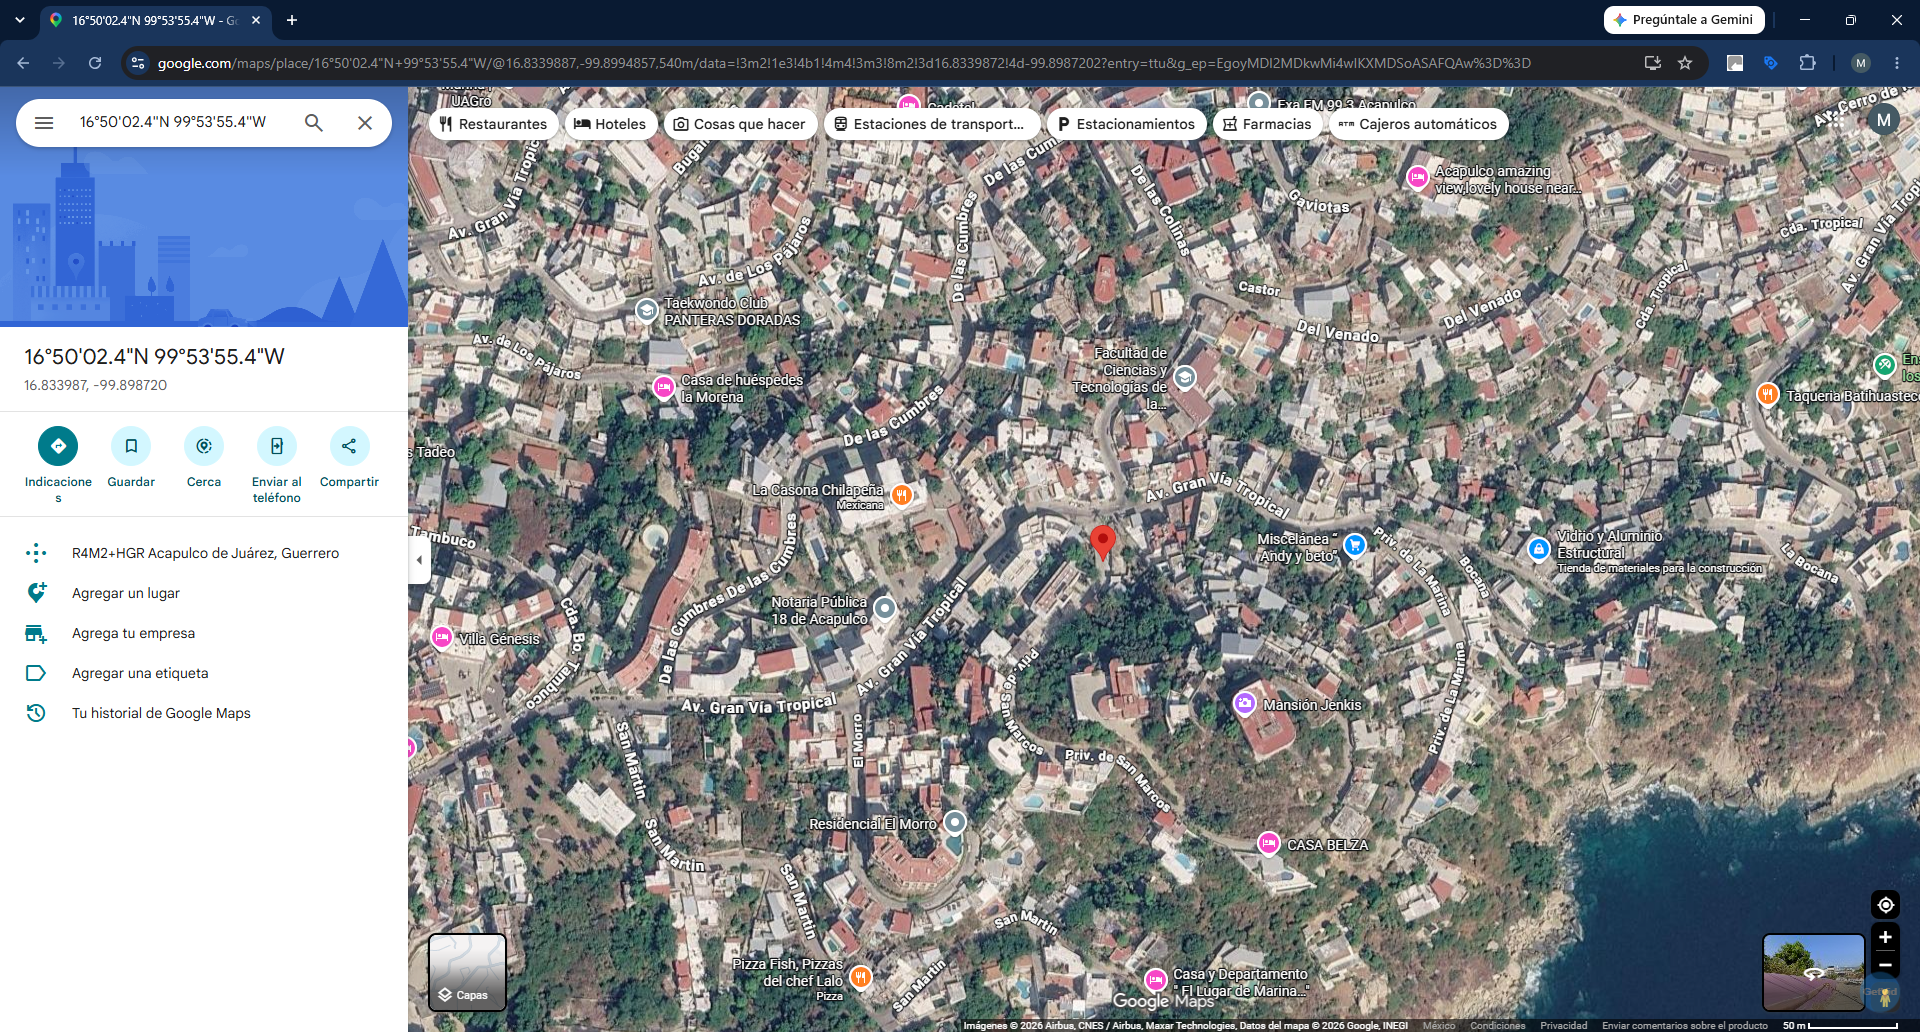
Task: Center map on your location
Action: (1885, 905)
